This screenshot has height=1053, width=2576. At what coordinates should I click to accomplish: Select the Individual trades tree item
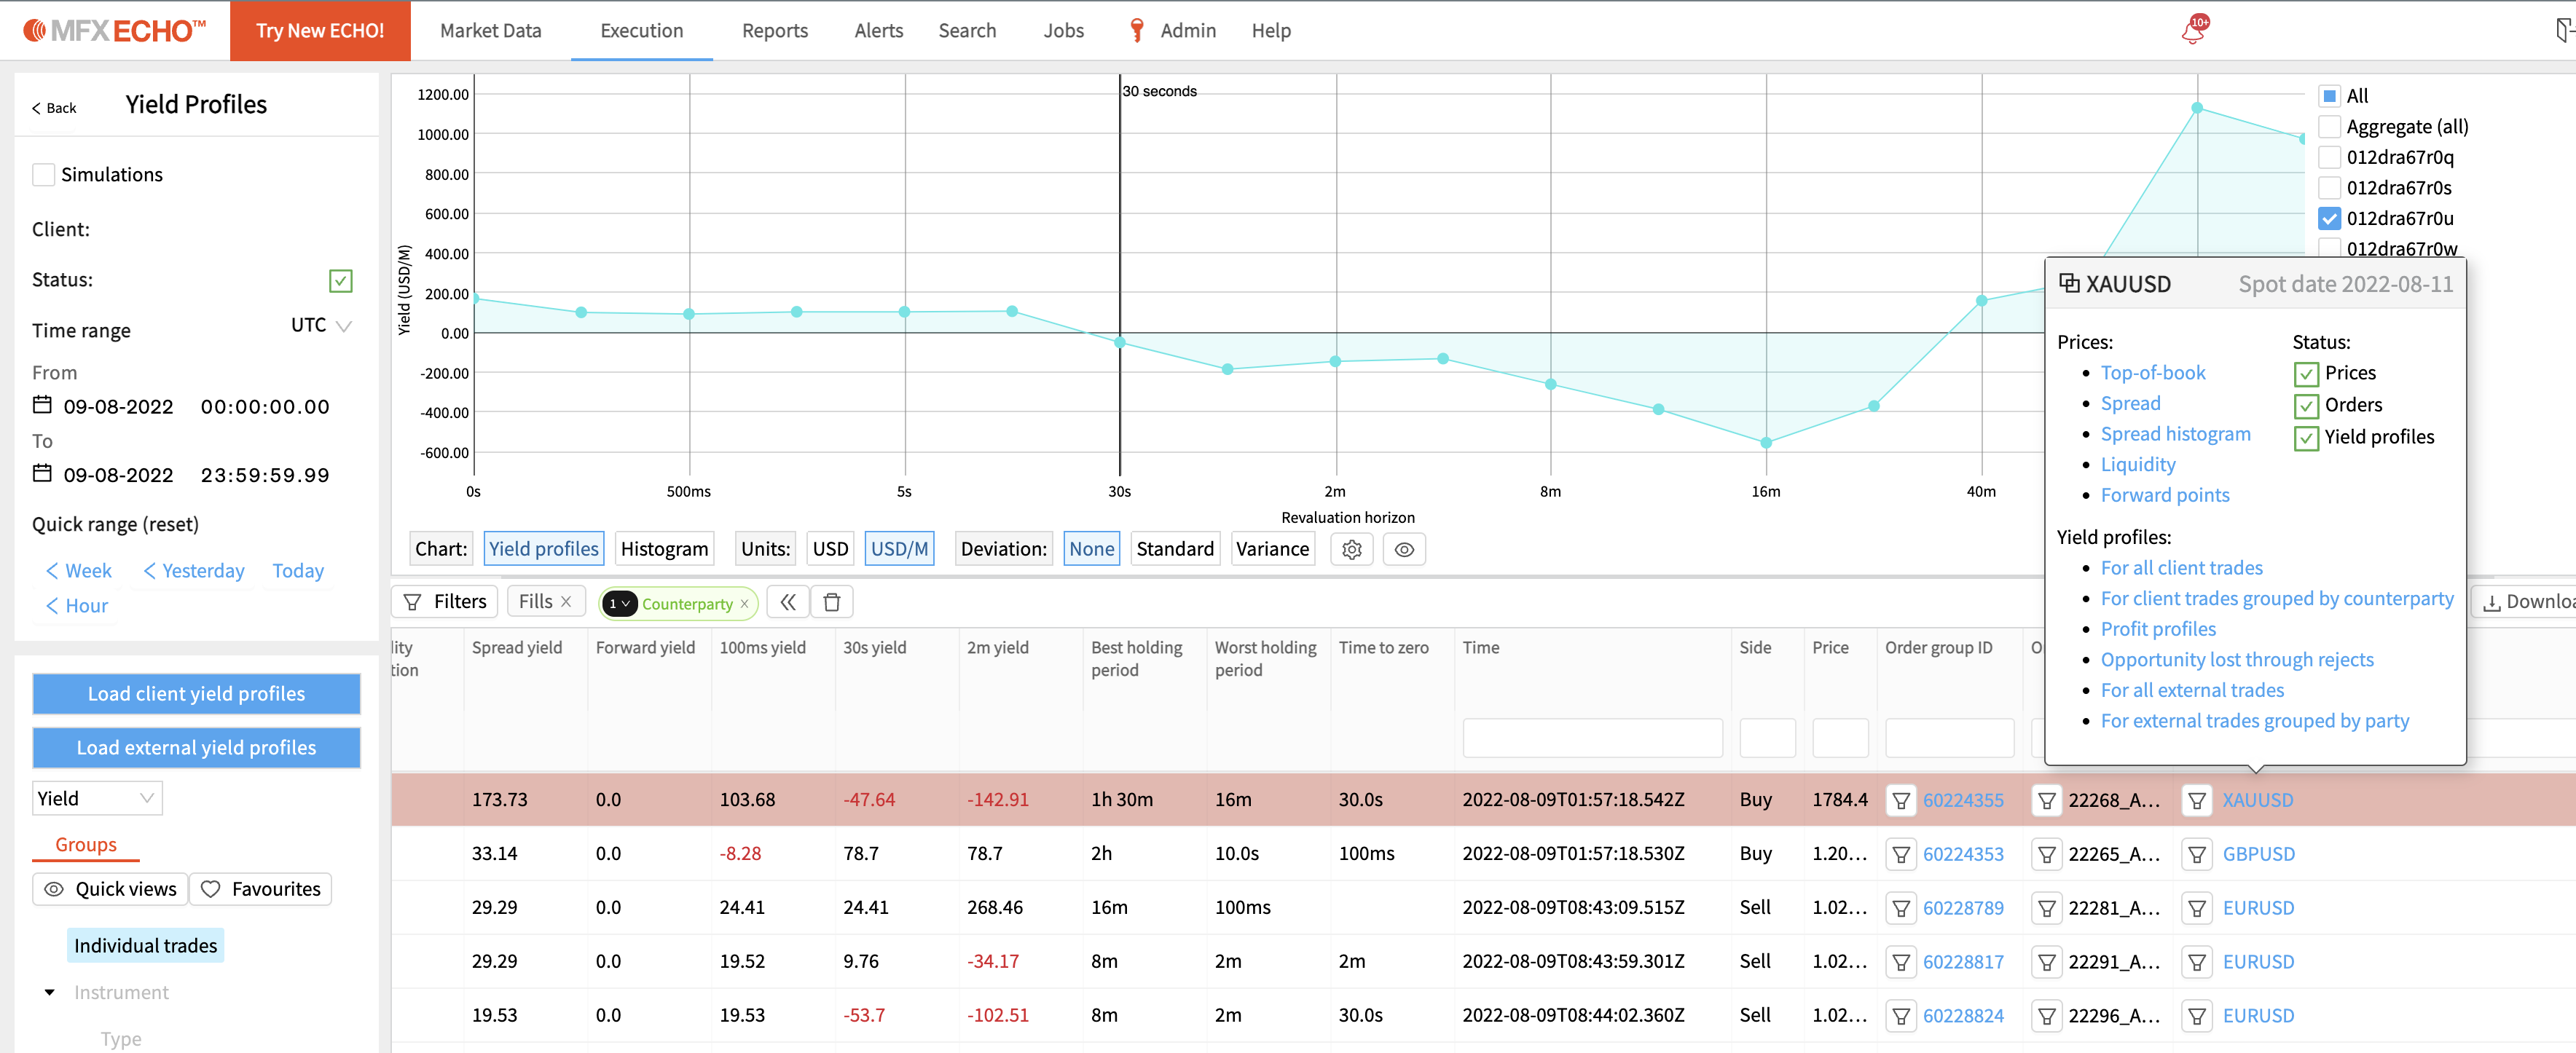click(145, 946)
